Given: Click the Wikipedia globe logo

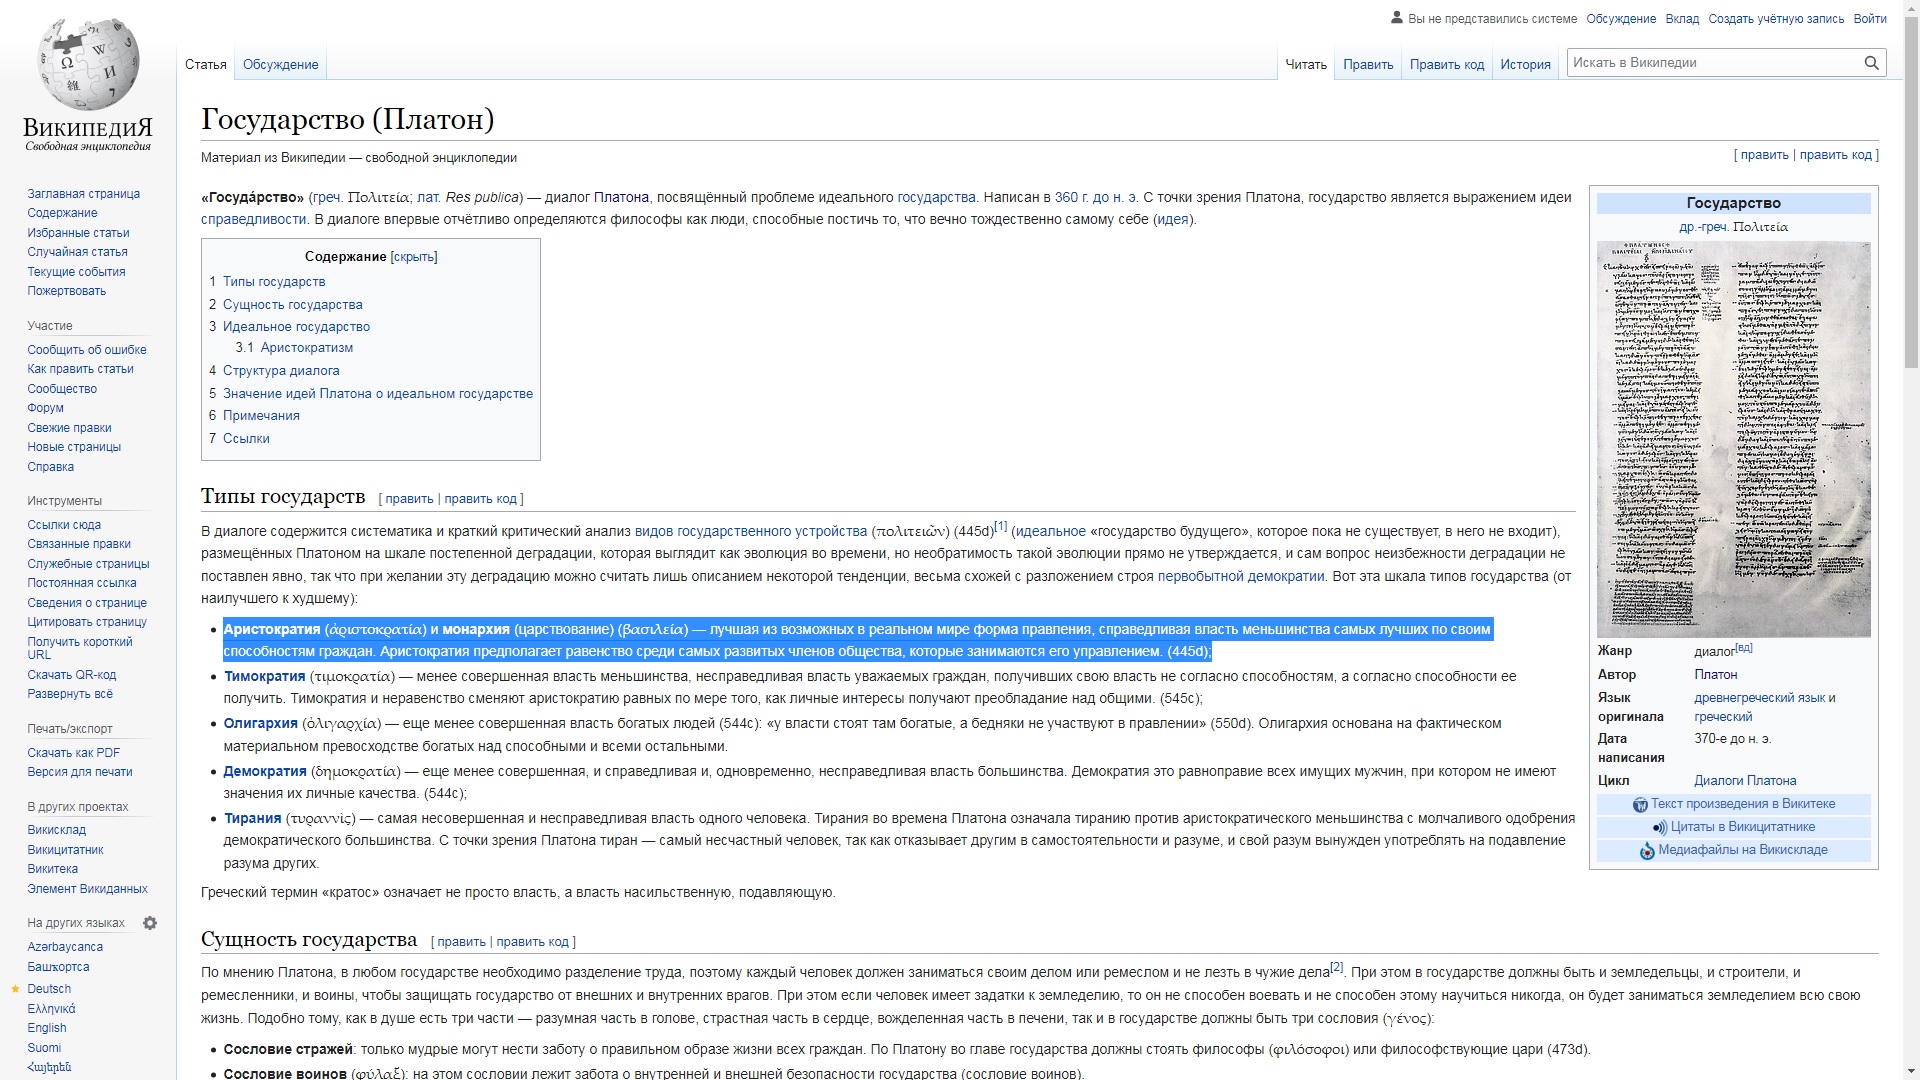Looking at the screenshot, I should (x=88, y=62).
